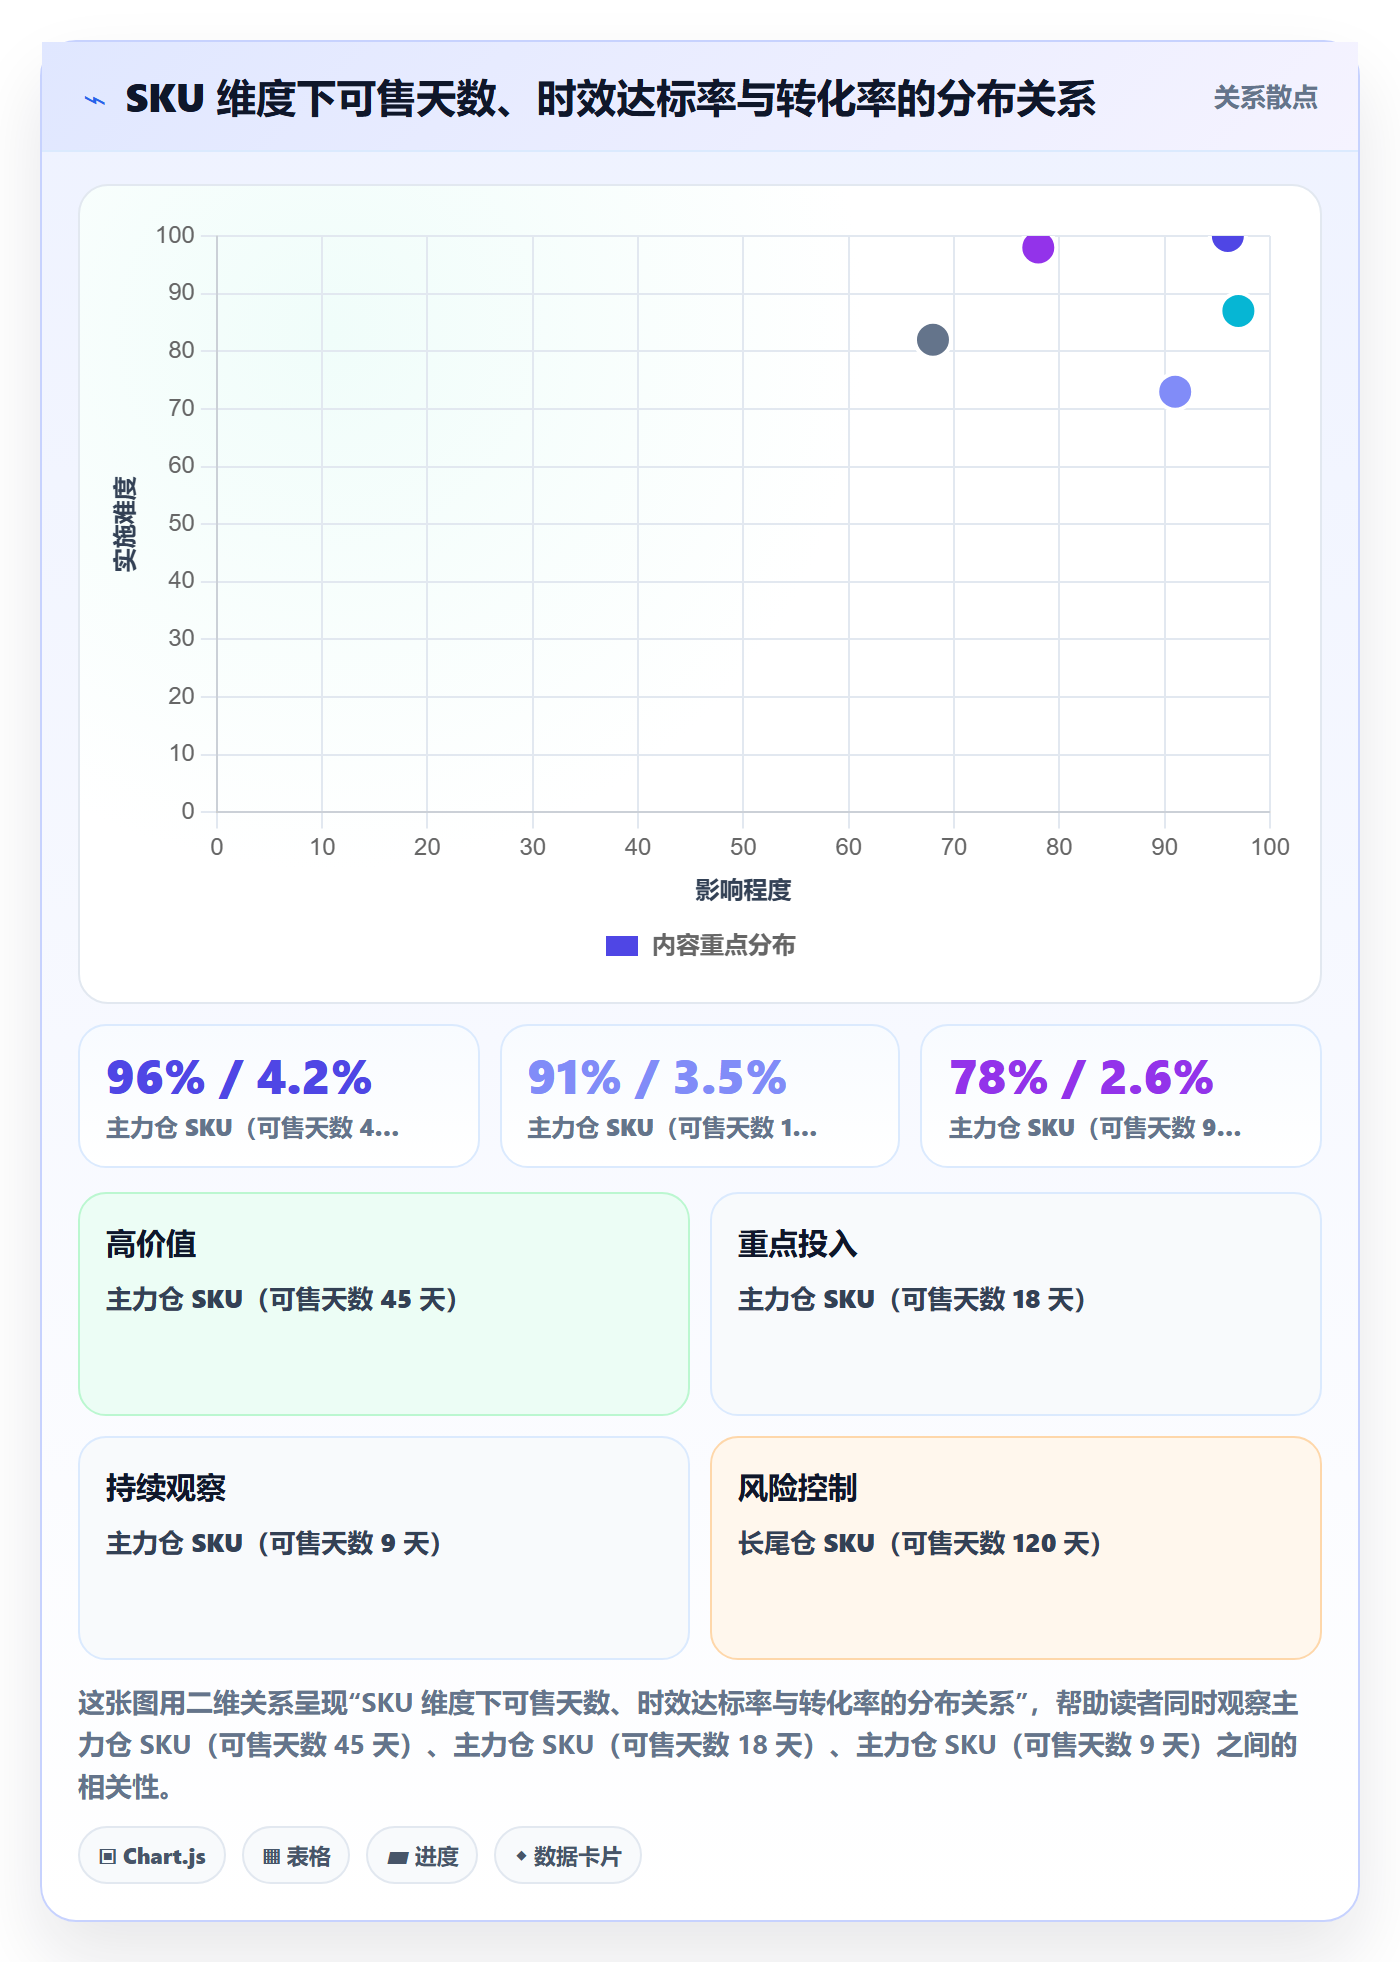
Task: Click the 表格 chip
Action: [x=296, y=1856]
